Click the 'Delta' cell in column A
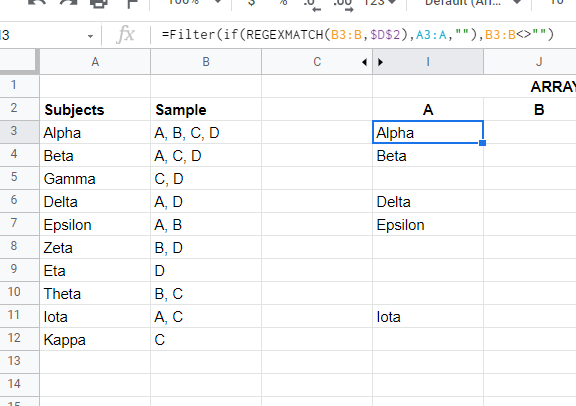Image resolution: width=576 pixels, height=406 pixels. pos(95,201)
